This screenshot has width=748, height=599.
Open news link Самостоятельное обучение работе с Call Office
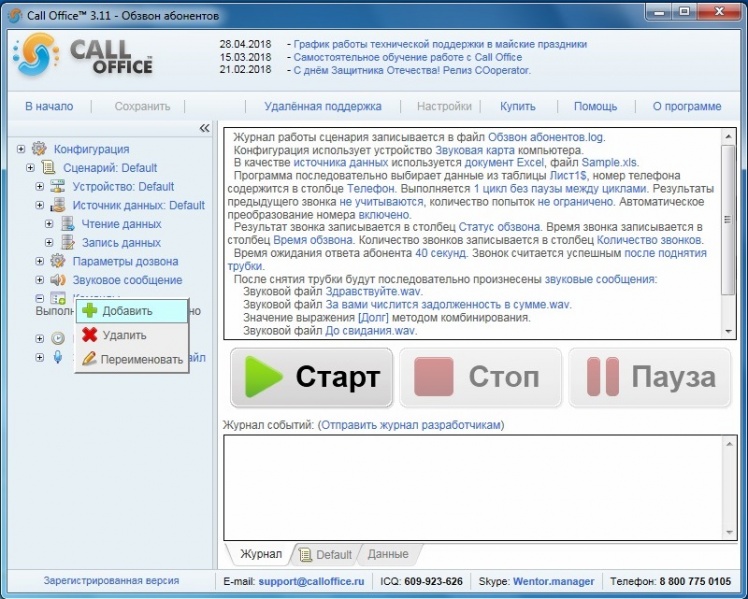point(407,57)
